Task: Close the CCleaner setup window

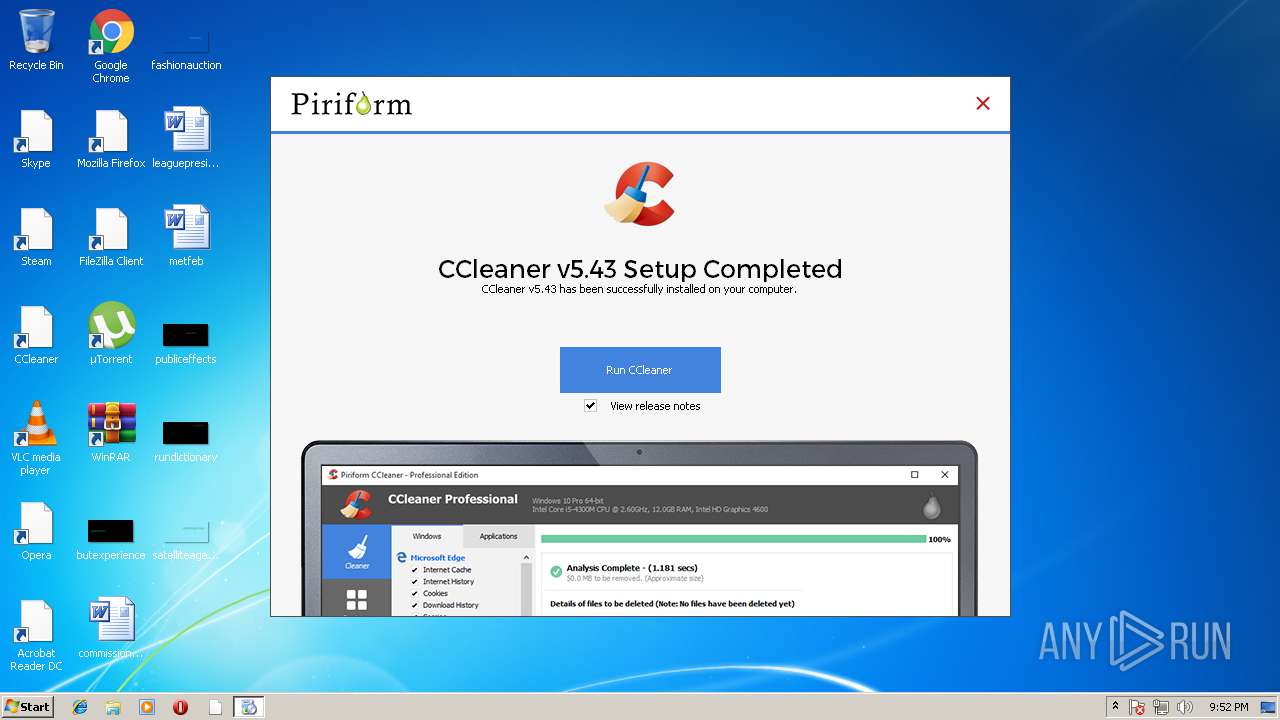Action: pyautogui.click(x=983, y=104)
